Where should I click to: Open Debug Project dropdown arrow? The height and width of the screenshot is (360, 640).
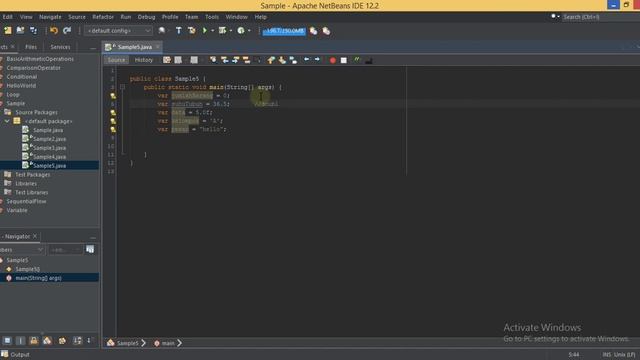[x=231, y=31]
